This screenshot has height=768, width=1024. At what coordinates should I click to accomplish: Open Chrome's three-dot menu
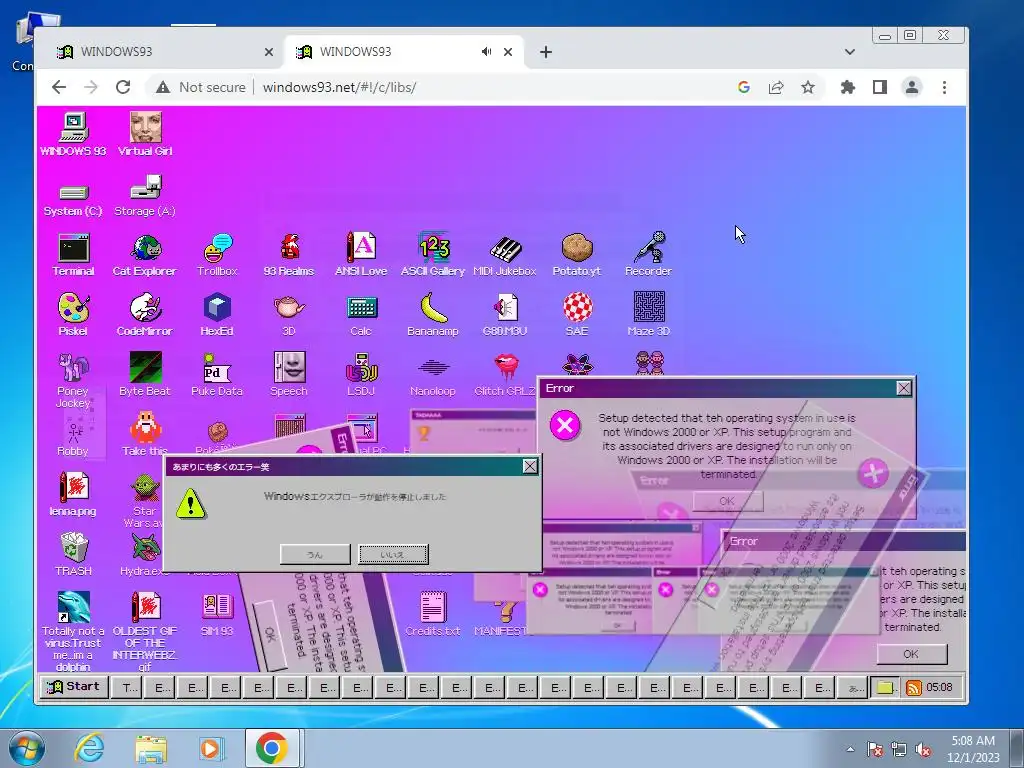tap(944, 88)
